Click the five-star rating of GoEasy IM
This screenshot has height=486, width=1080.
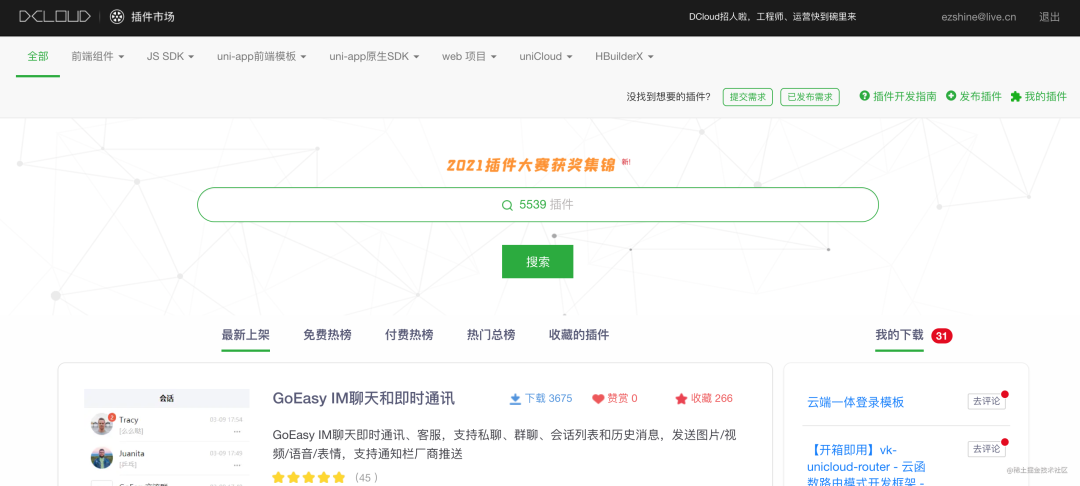309,477
